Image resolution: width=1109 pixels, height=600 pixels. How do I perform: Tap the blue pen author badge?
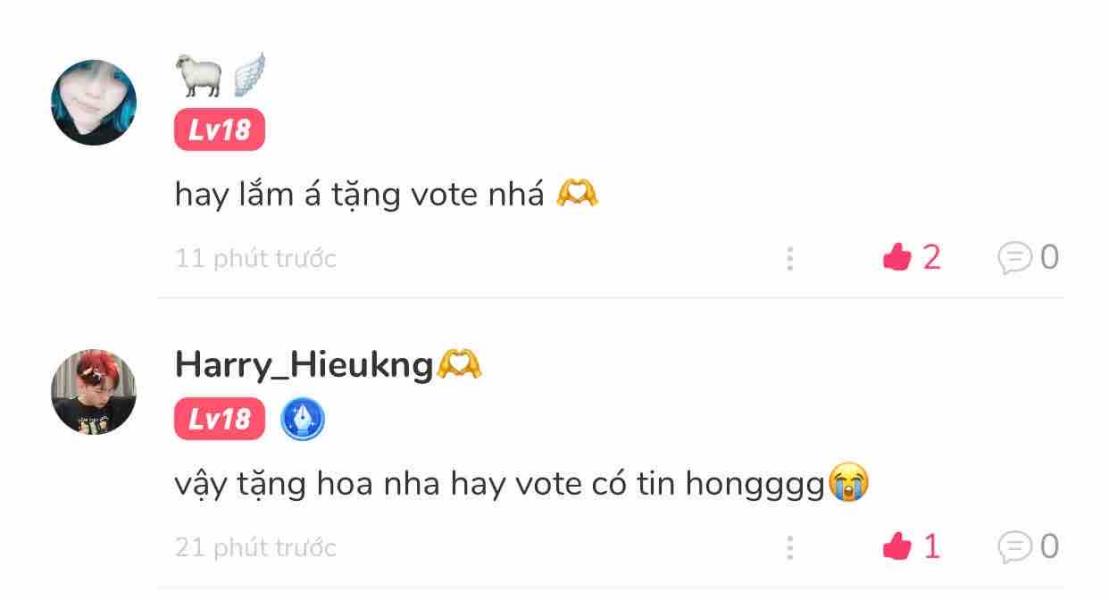click(303, 419)
